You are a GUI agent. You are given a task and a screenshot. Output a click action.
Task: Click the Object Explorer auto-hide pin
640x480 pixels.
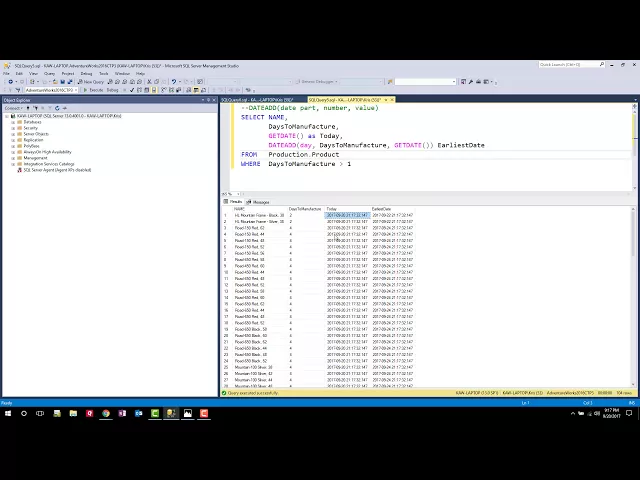pos(208,100)
